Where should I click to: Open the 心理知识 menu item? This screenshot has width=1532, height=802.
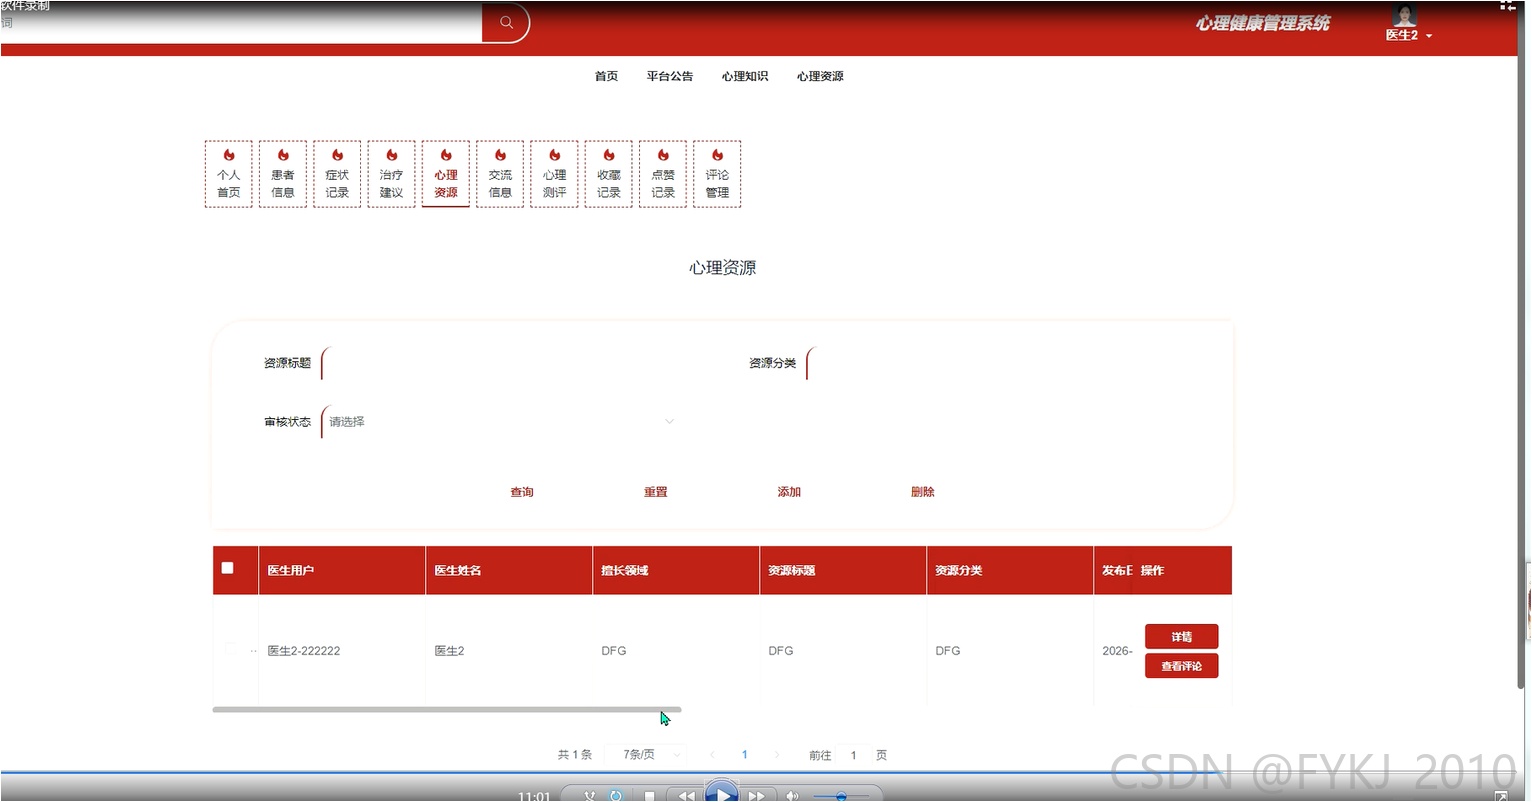click(x=745, y=76)
